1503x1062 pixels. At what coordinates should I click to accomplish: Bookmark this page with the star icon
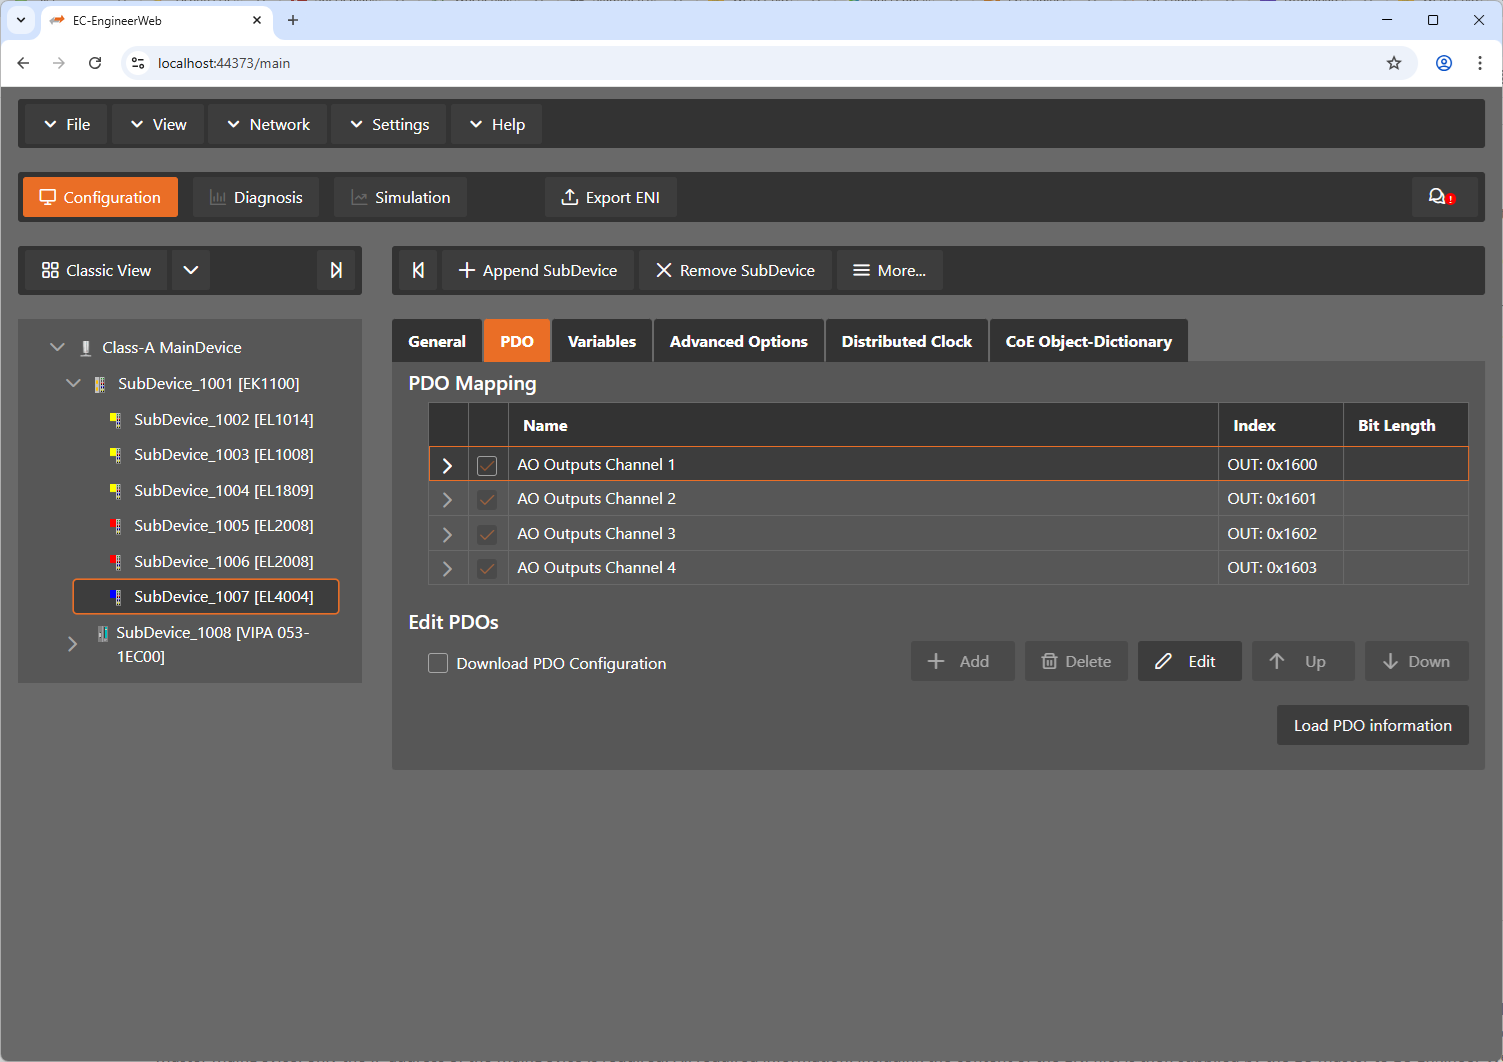click(1394, 63)
